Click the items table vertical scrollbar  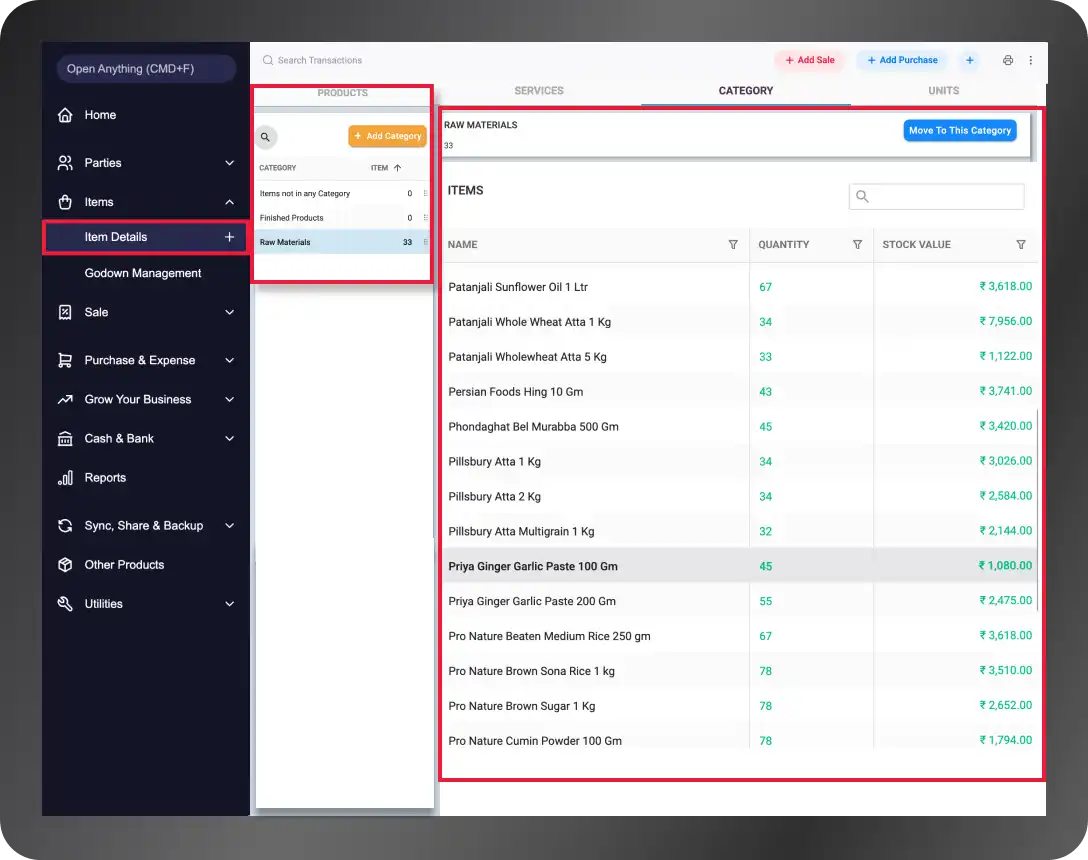click(x=1037, y=510)
